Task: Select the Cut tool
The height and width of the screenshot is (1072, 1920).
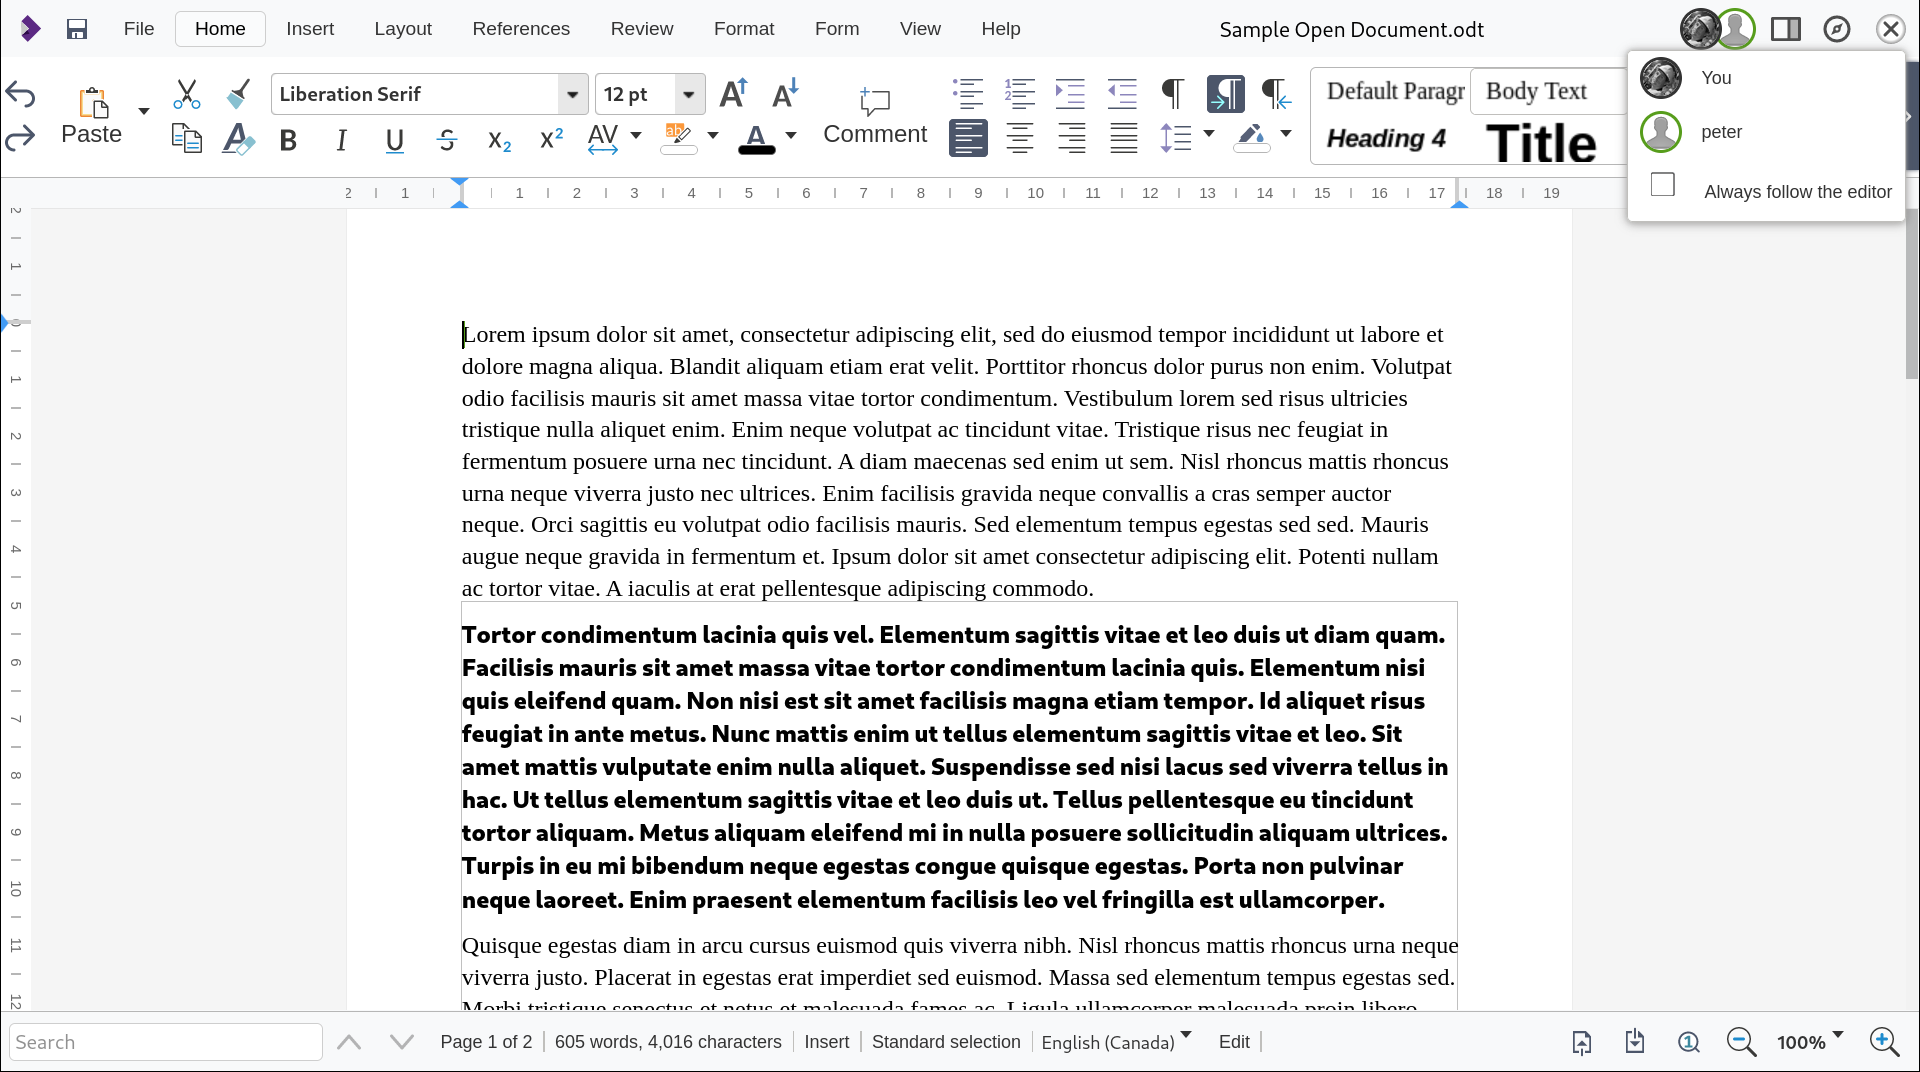Action: click(186, 93)
